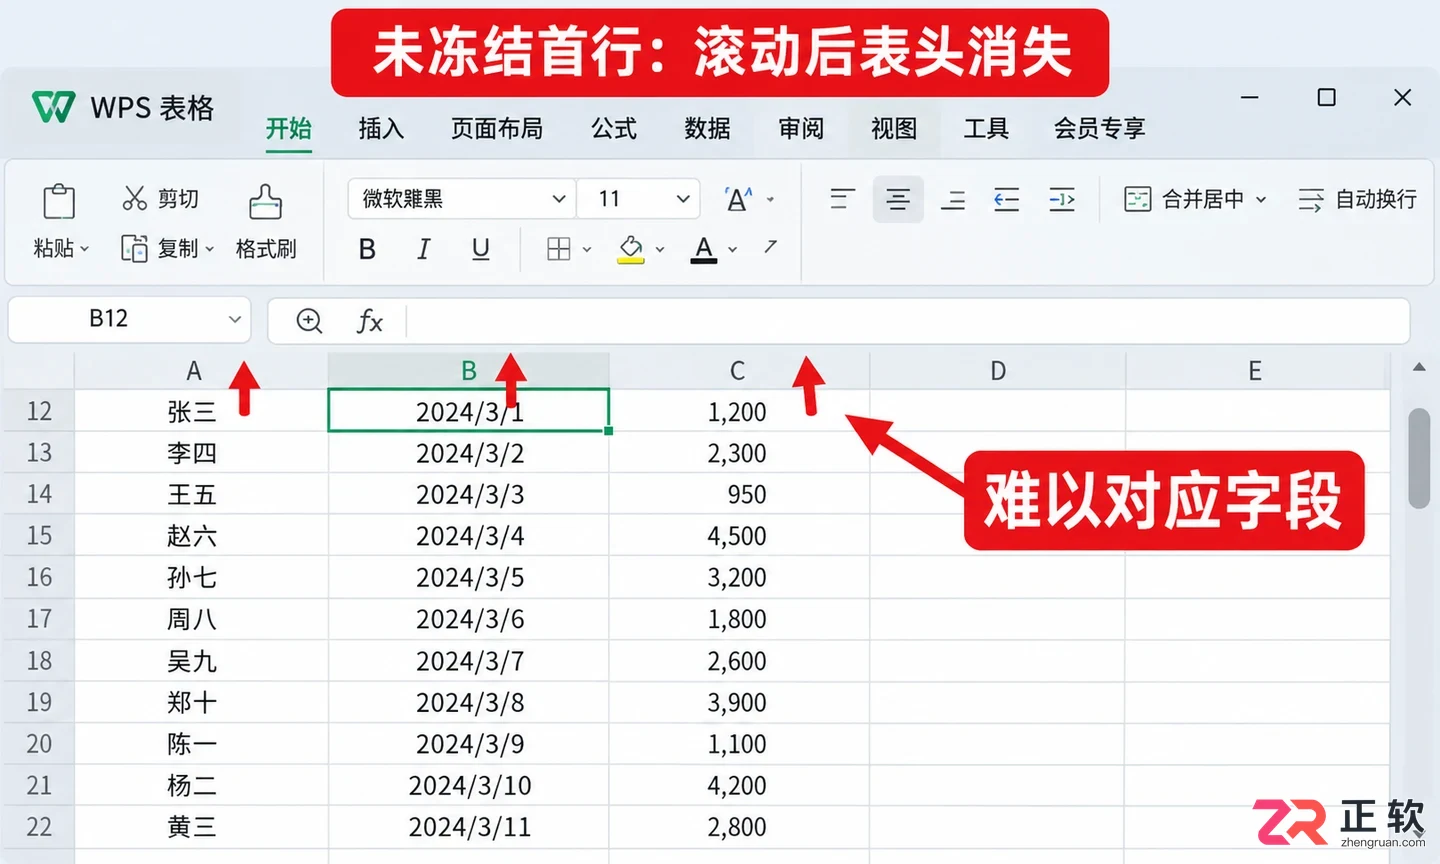Click the cell with 2024/3/10
Screen dimensions: 1440x864
(x=469, y=786)
